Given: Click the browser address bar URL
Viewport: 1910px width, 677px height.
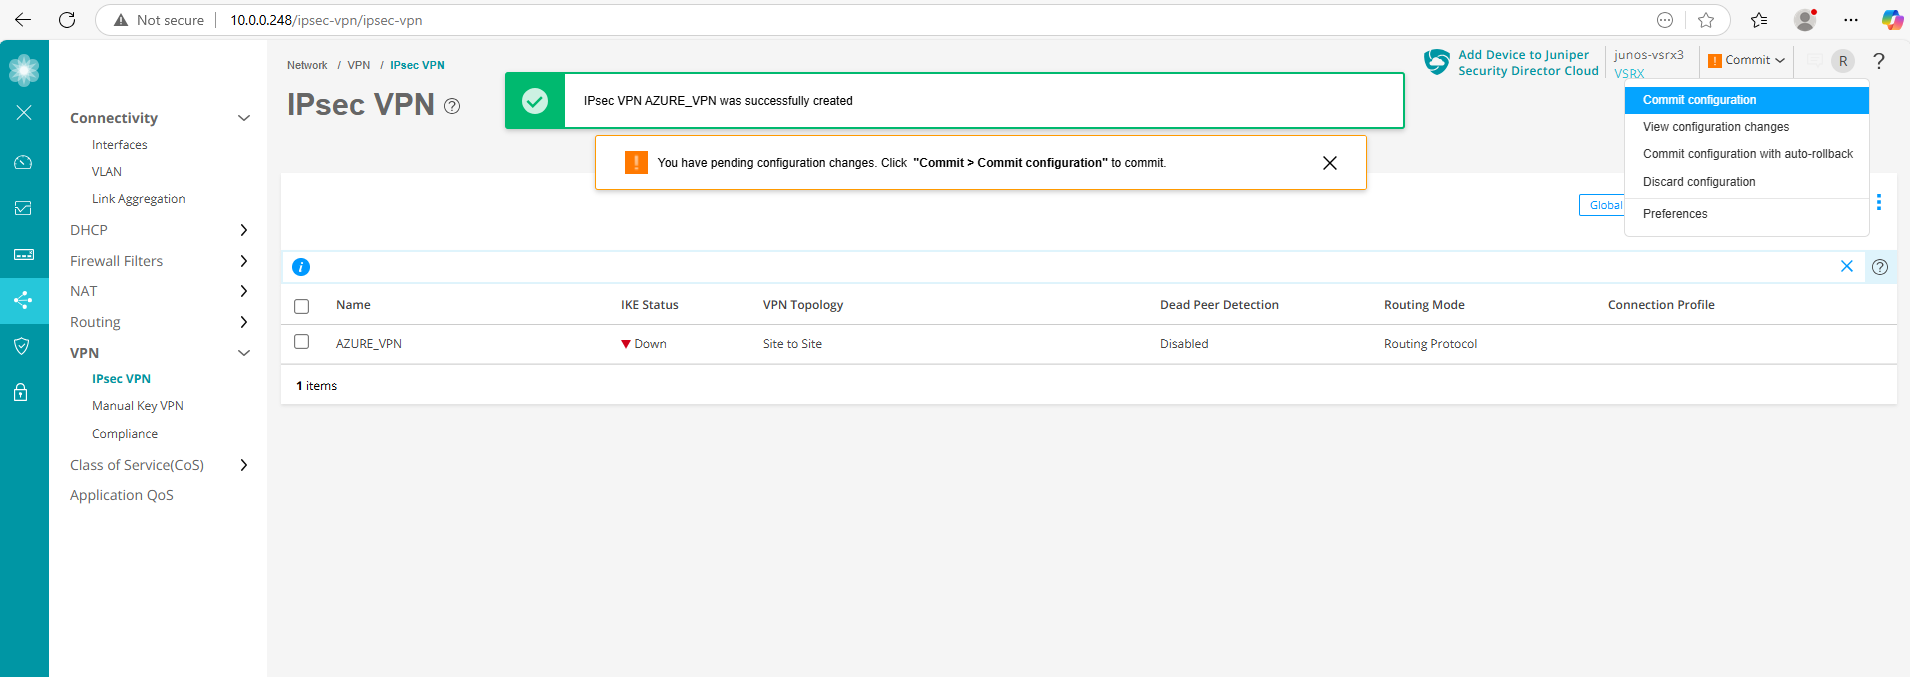Looking at the screenshot, I should pyautogui.click(x=326, y=20).
